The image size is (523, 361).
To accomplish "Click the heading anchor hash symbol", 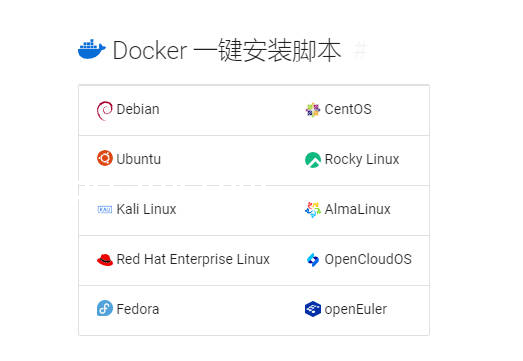I will pos(360,50).
